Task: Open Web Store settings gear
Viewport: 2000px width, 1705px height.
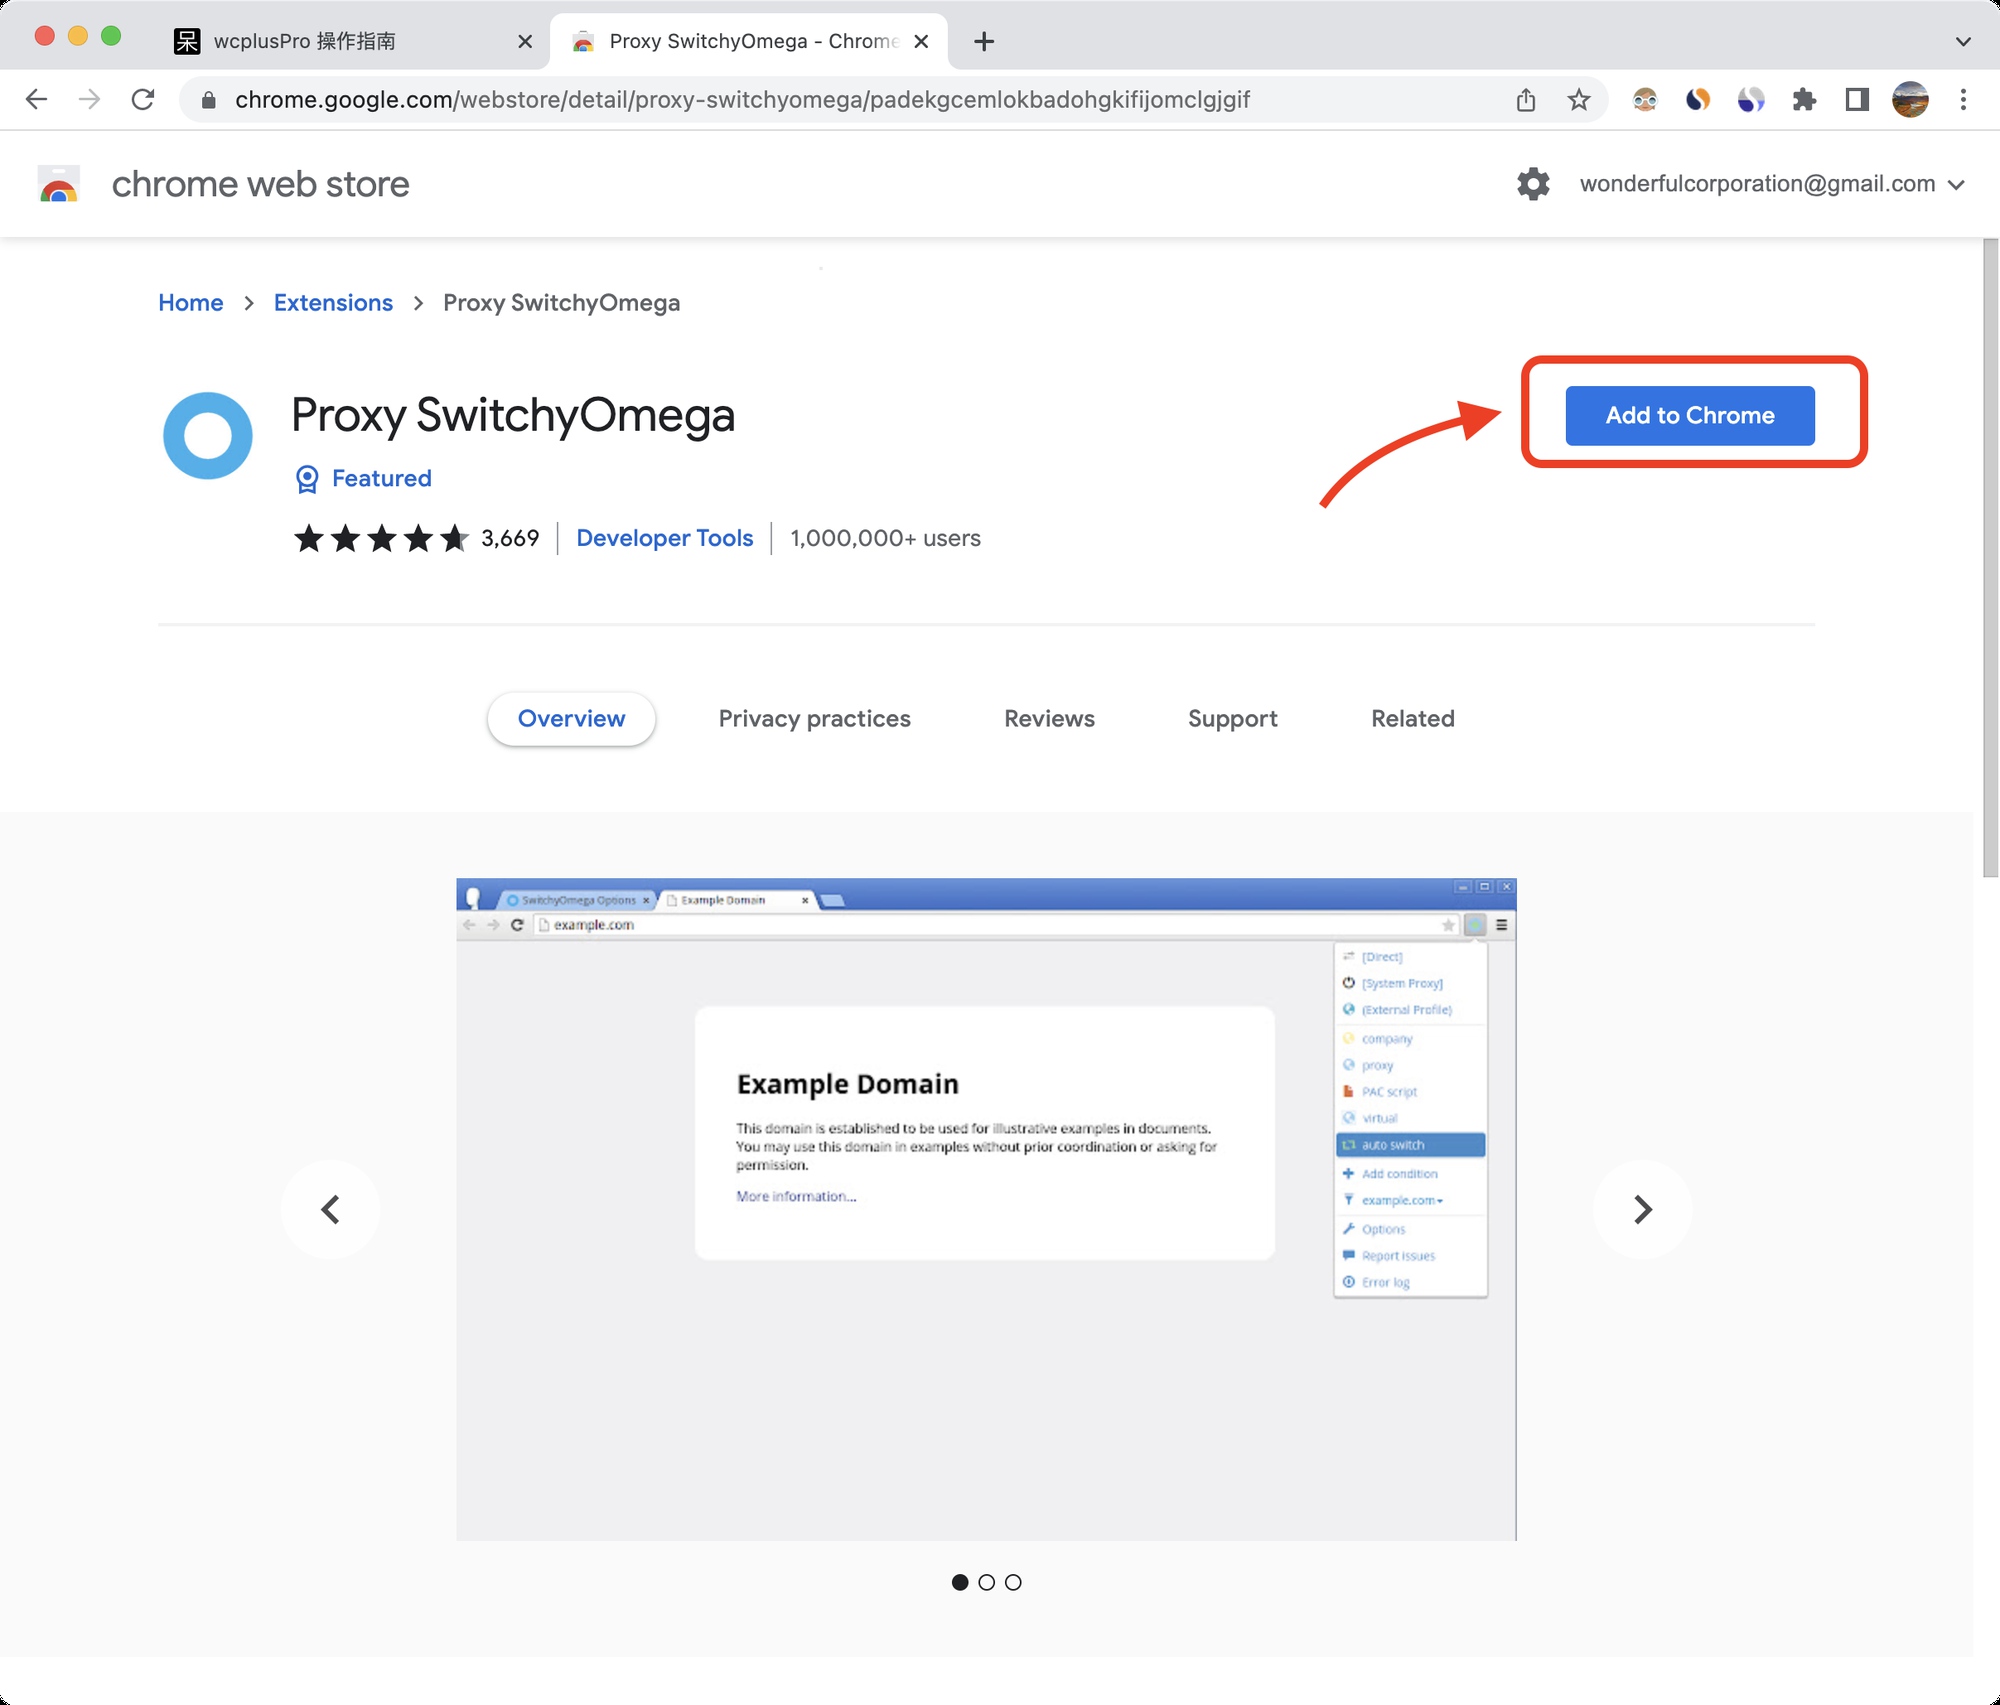Action: pos(1533,184)
